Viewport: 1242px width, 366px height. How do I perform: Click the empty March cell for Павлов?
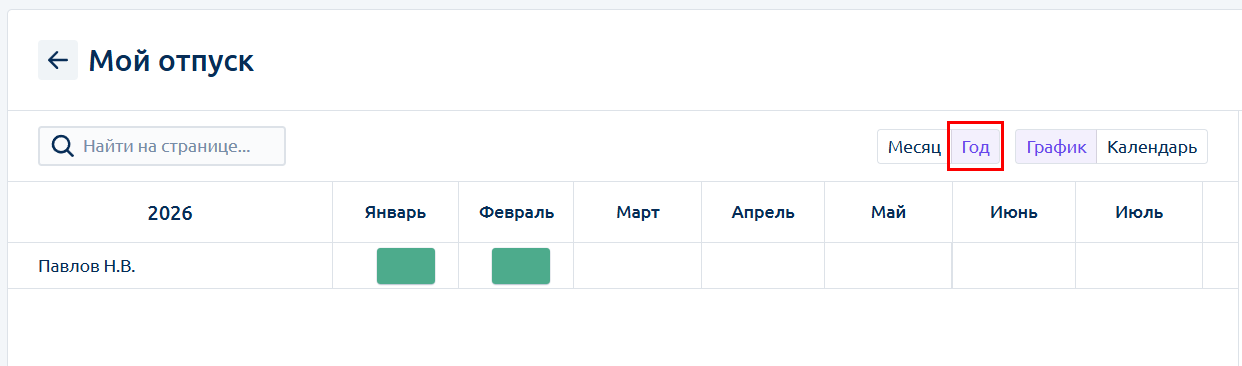click(x=638, y=266)
